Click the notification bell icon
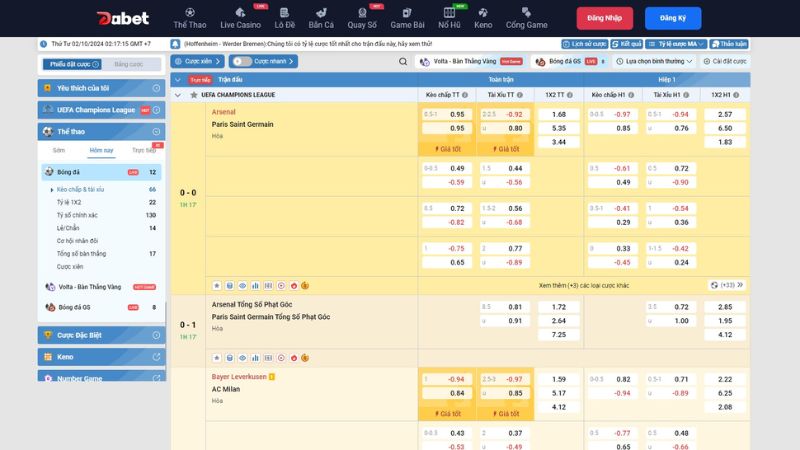Screen dimensions: 800x450 (x=176, y=45)
